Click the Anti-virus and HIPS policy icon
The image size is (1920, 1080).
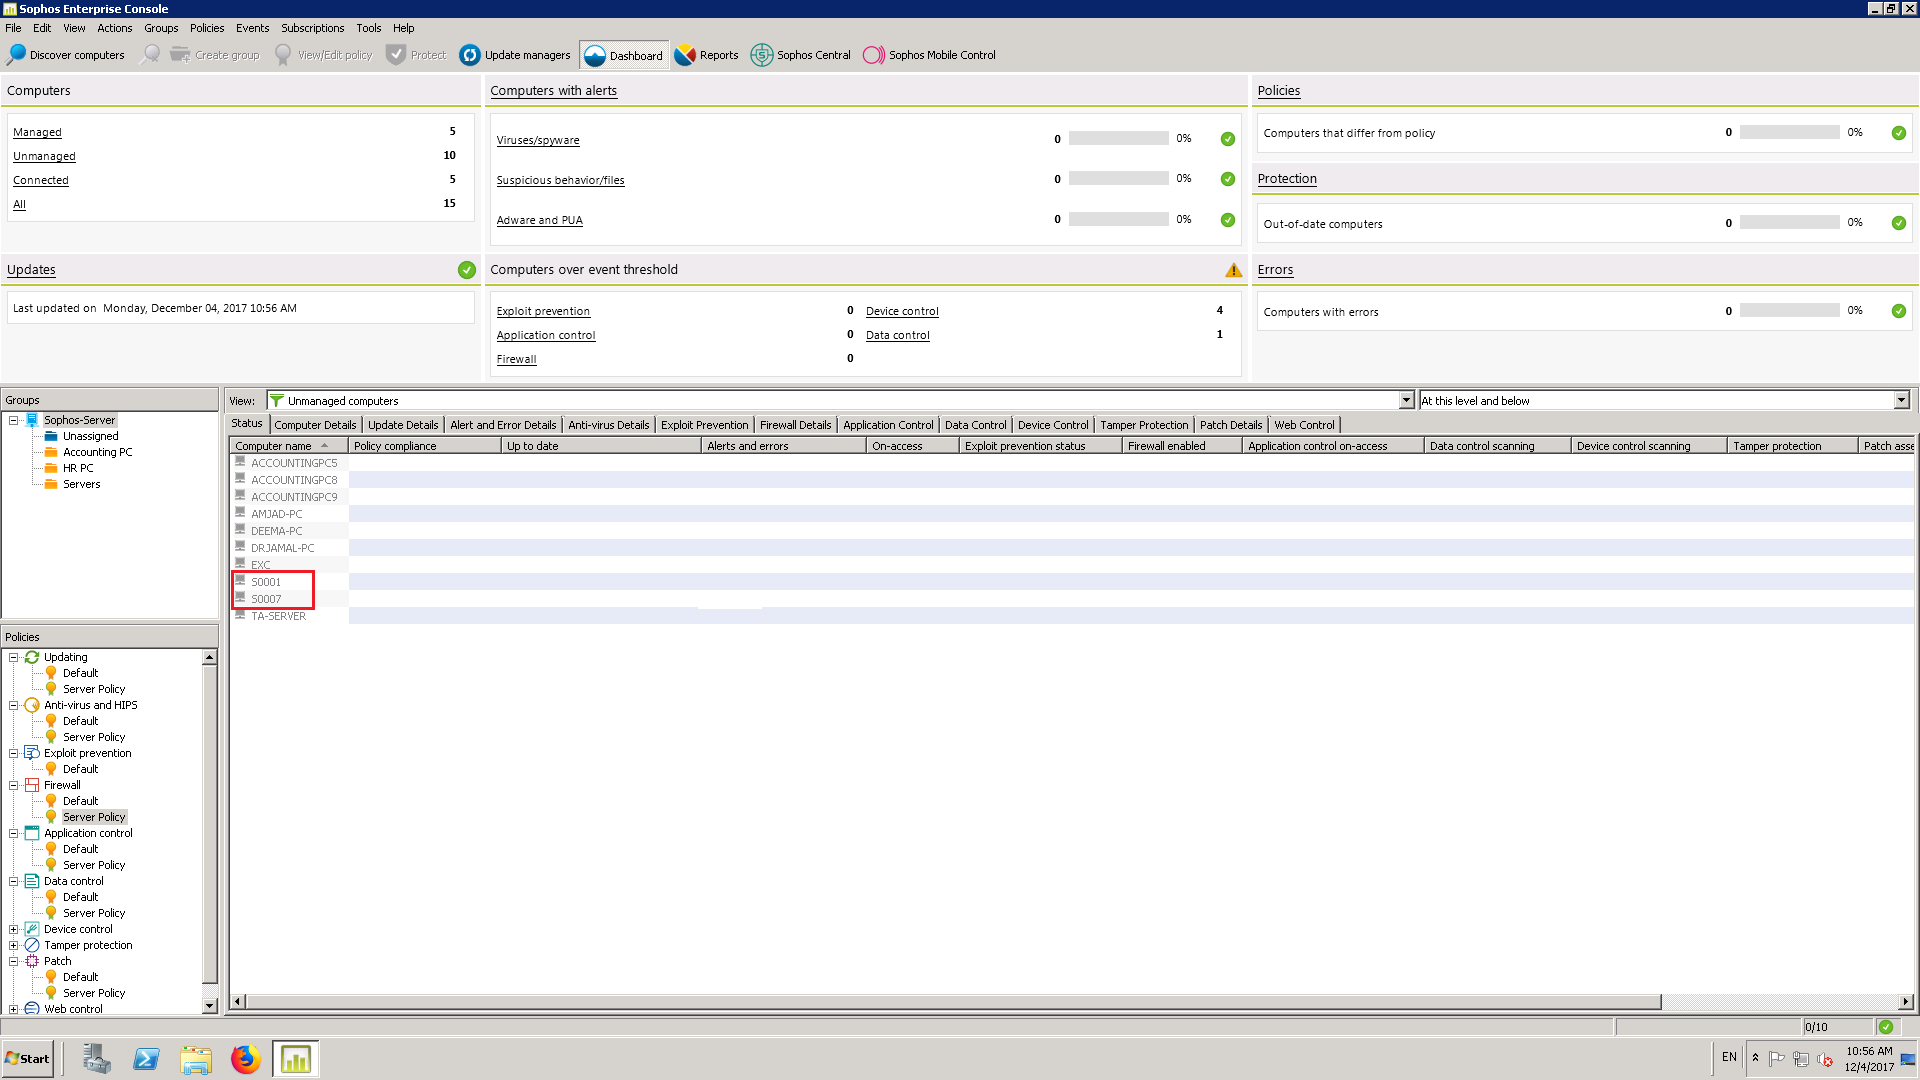click(32, 705)
